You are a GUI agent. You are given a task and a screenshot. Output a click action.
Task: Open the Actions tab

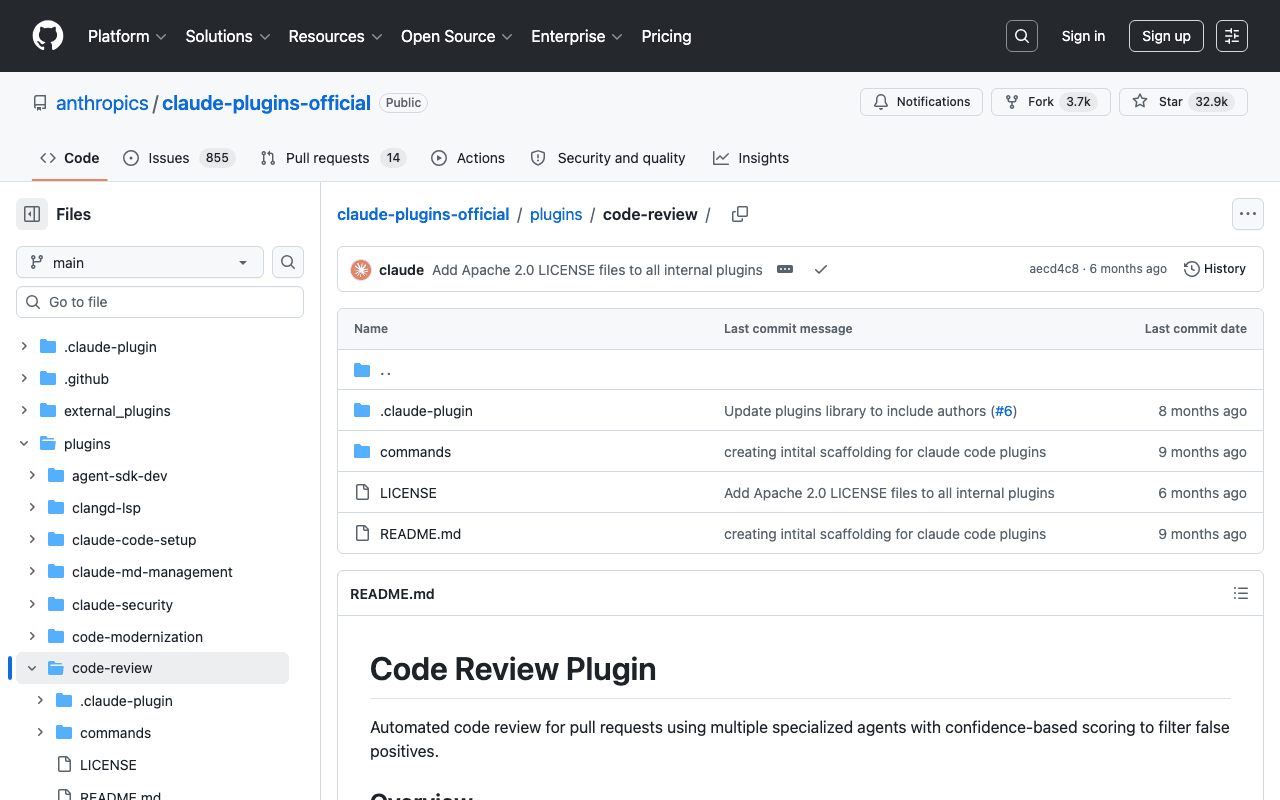(x=468, y=158)
